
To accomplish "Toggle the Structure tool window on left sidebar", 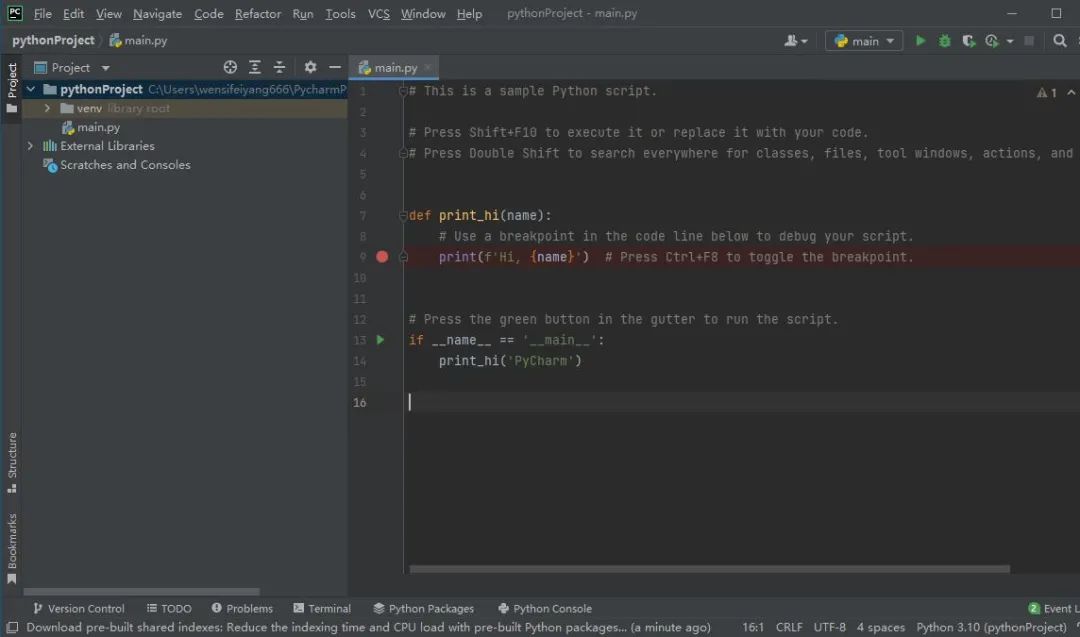I will click(x=12, y=462).
